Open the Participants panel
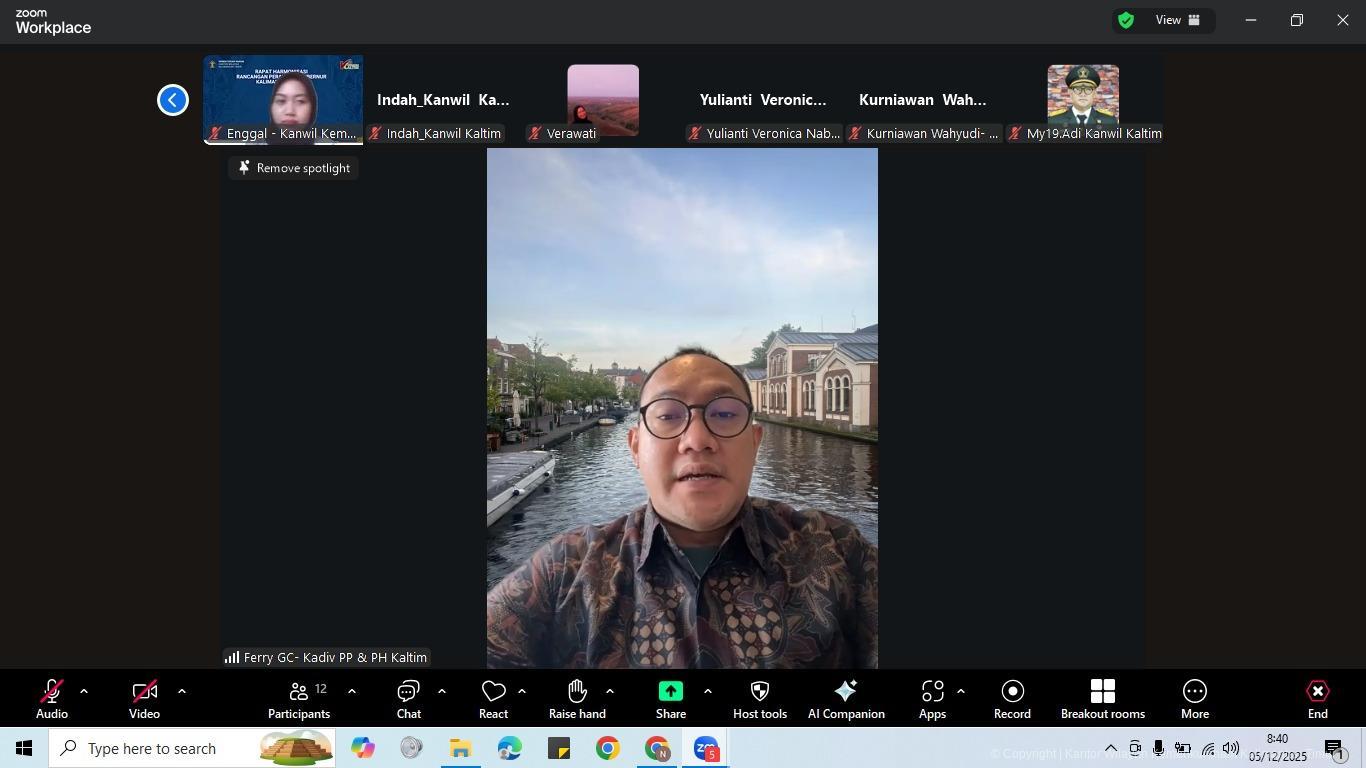 [x=298, y=699]
